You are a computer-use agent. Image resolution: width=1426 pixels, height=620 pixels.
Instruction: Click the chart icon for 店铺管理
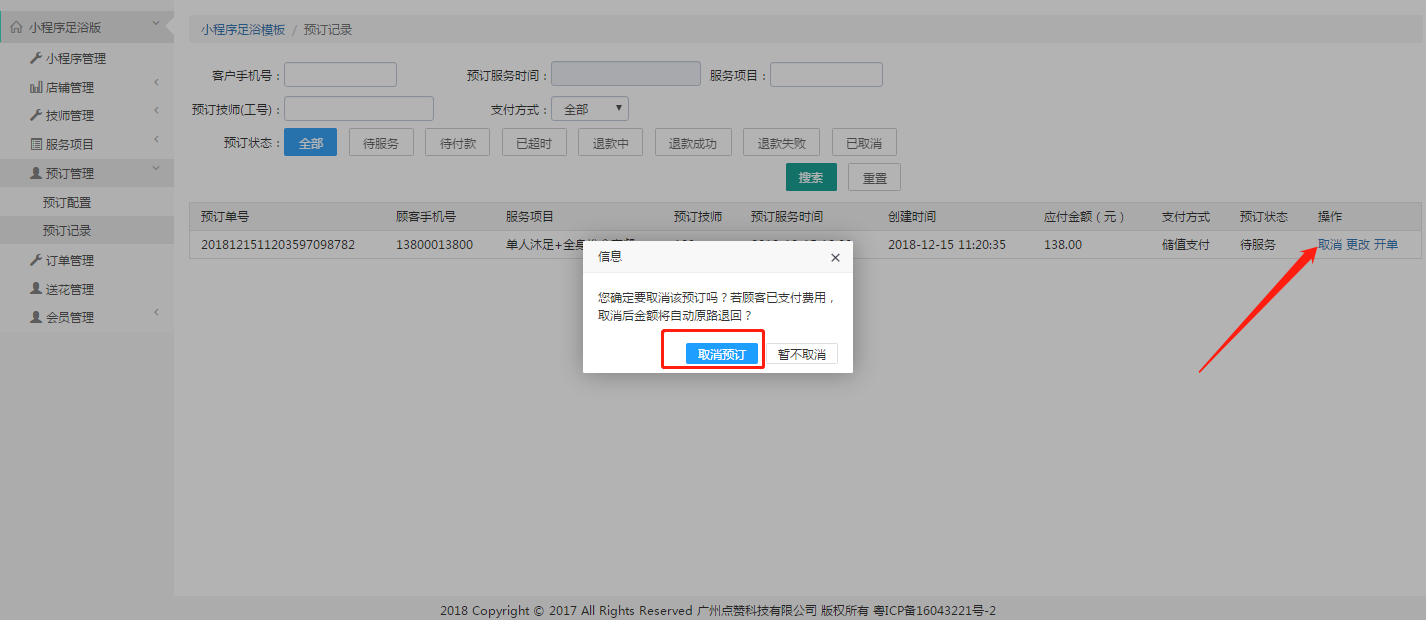pos(36,87)
